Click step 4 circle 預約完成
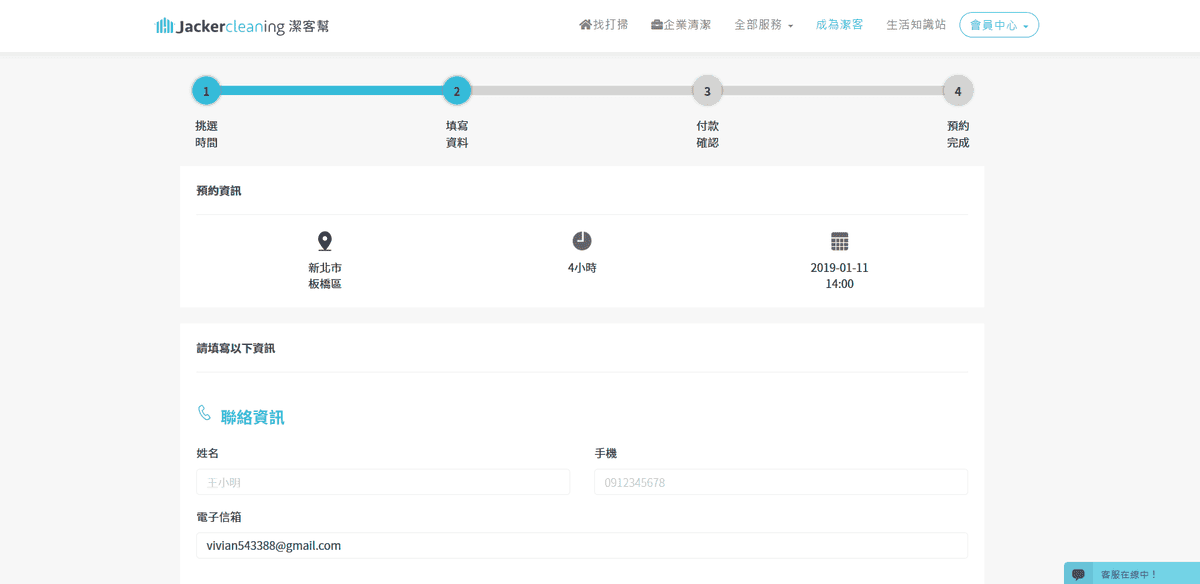Screen dimensions: 1200x584 (958, 91)
